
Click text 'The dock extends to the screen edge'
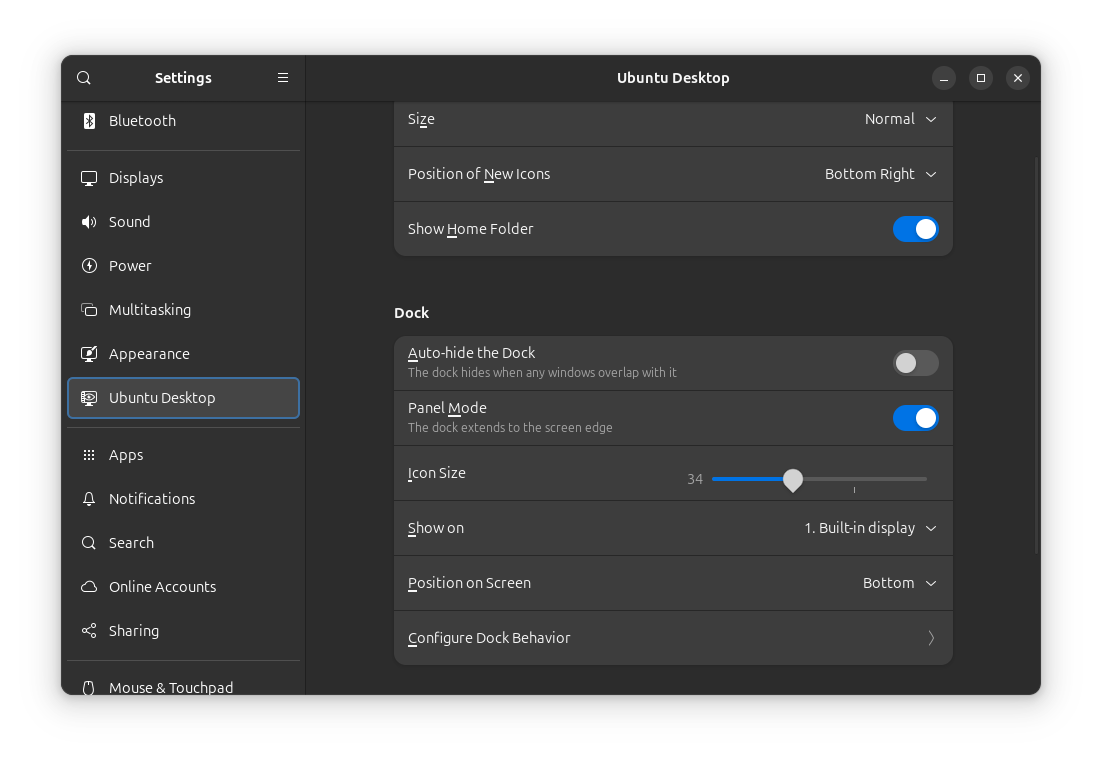[510, 428]
